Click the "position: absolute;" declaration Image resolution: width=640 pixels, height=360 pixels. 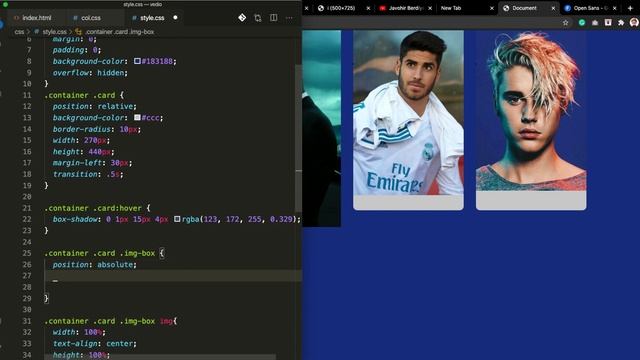[95, 264]
